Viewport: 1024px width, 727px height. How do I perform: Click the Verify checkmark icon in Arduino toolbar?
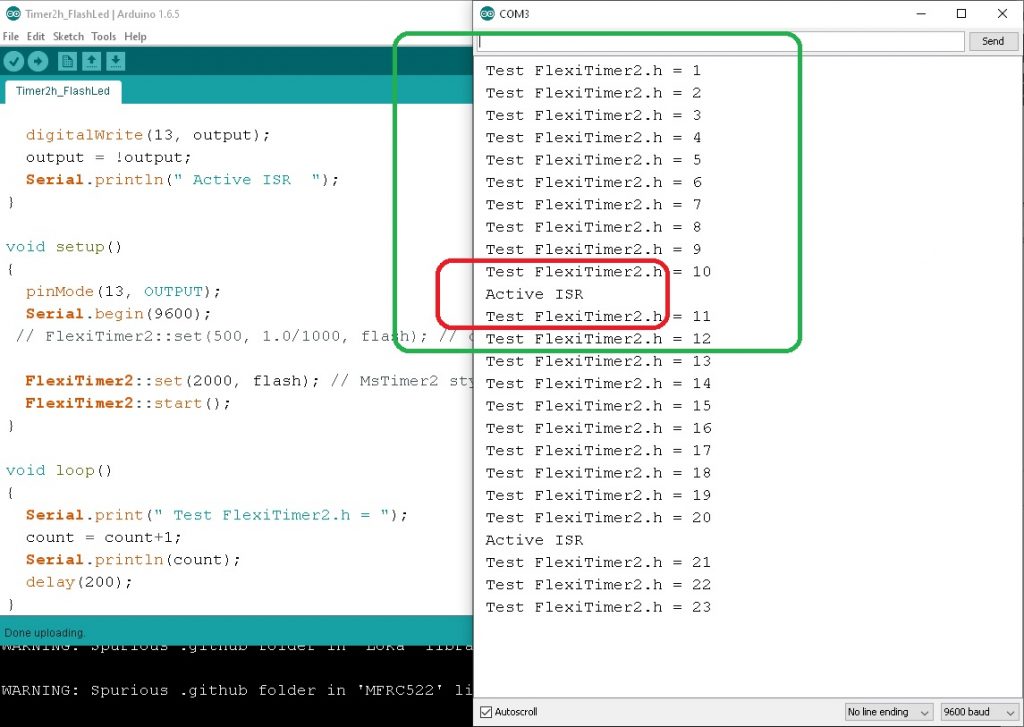pyautogui.click(x=14, y=61)
